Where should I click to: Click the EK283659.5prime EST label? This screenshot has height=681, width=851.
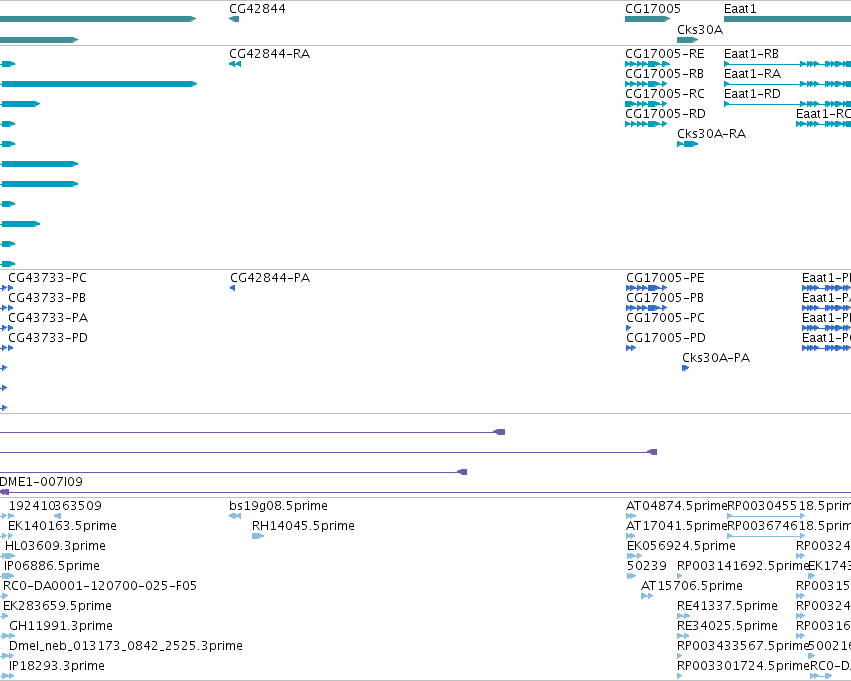tap(58, 606)
